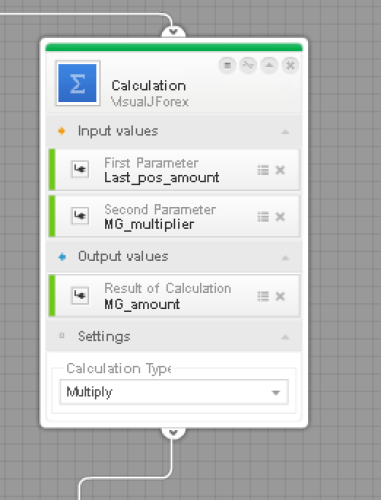Remove the MG_multiplier second parameter
The height and width of the screenshot is (500, 381).
[x=280, y=217]
